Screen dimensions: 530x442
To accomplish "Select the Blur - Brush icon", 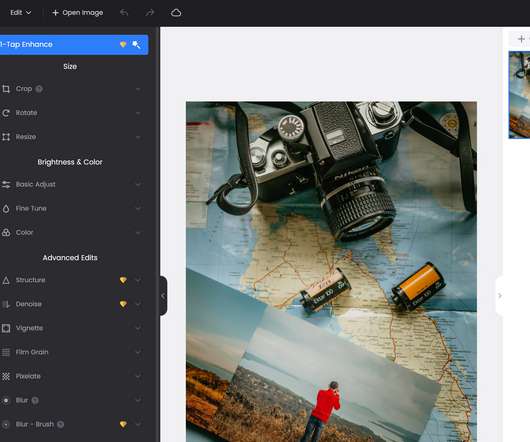I will tap(6, 424).
